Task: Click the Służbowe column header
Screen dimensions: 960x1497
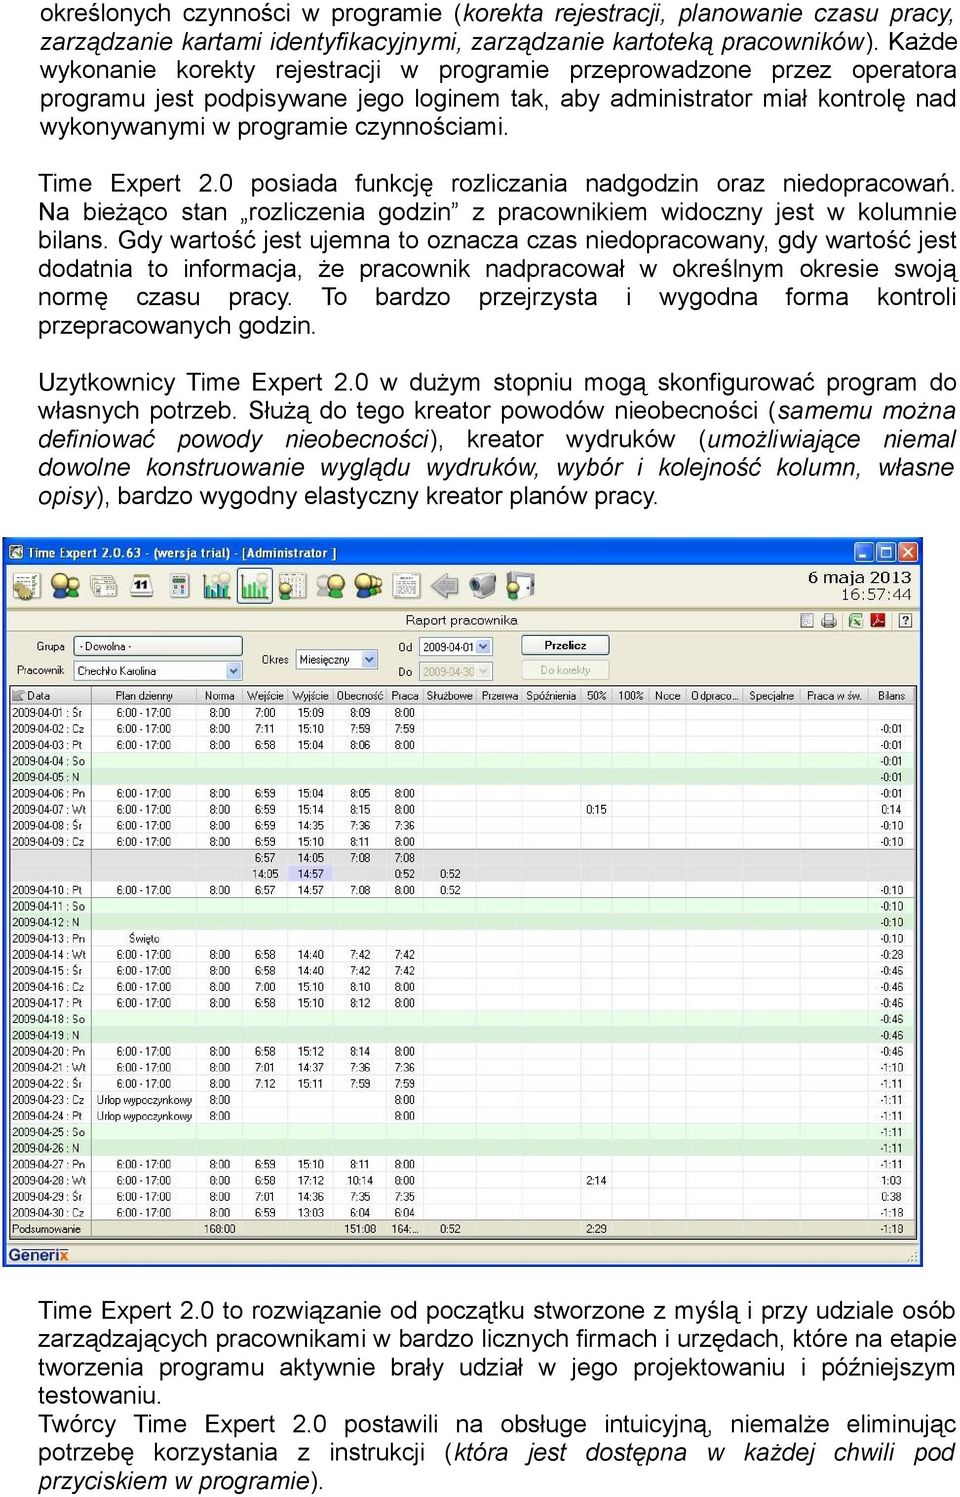Action: pyautogui.click(x=449, y=695)
